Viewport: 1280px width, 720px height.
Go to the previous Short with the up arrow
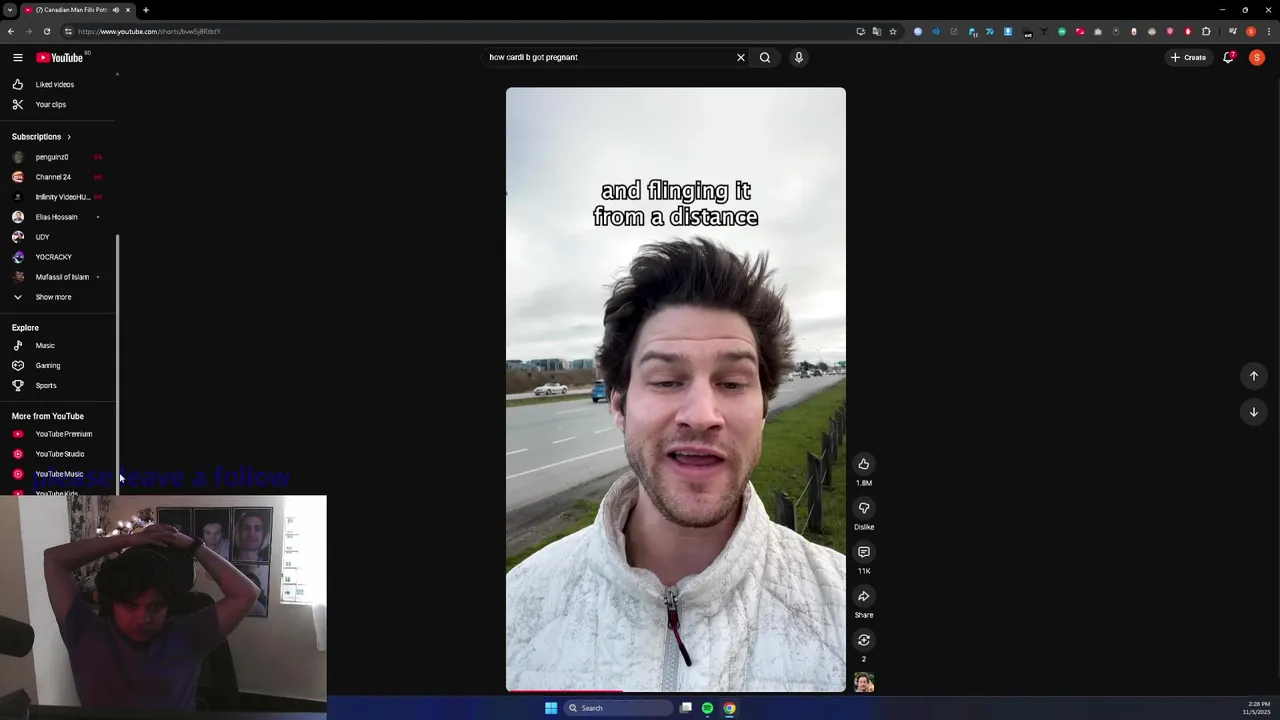pos(1254,376)
